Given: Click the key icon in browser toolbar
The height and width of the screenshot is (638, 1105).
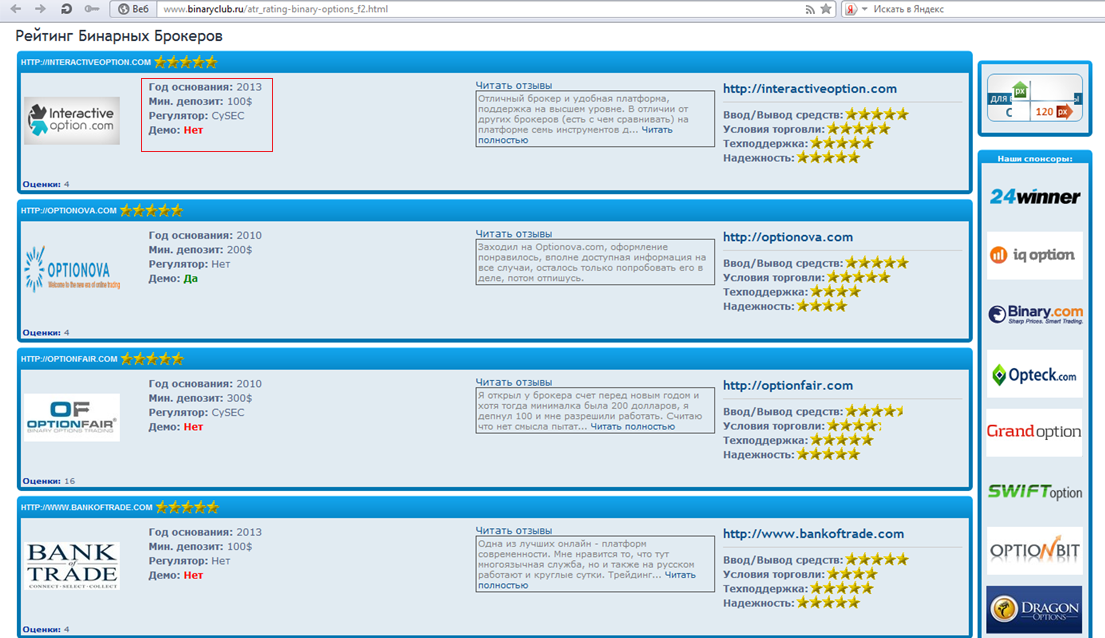Looking at the screenshot, I should [92, 9].
